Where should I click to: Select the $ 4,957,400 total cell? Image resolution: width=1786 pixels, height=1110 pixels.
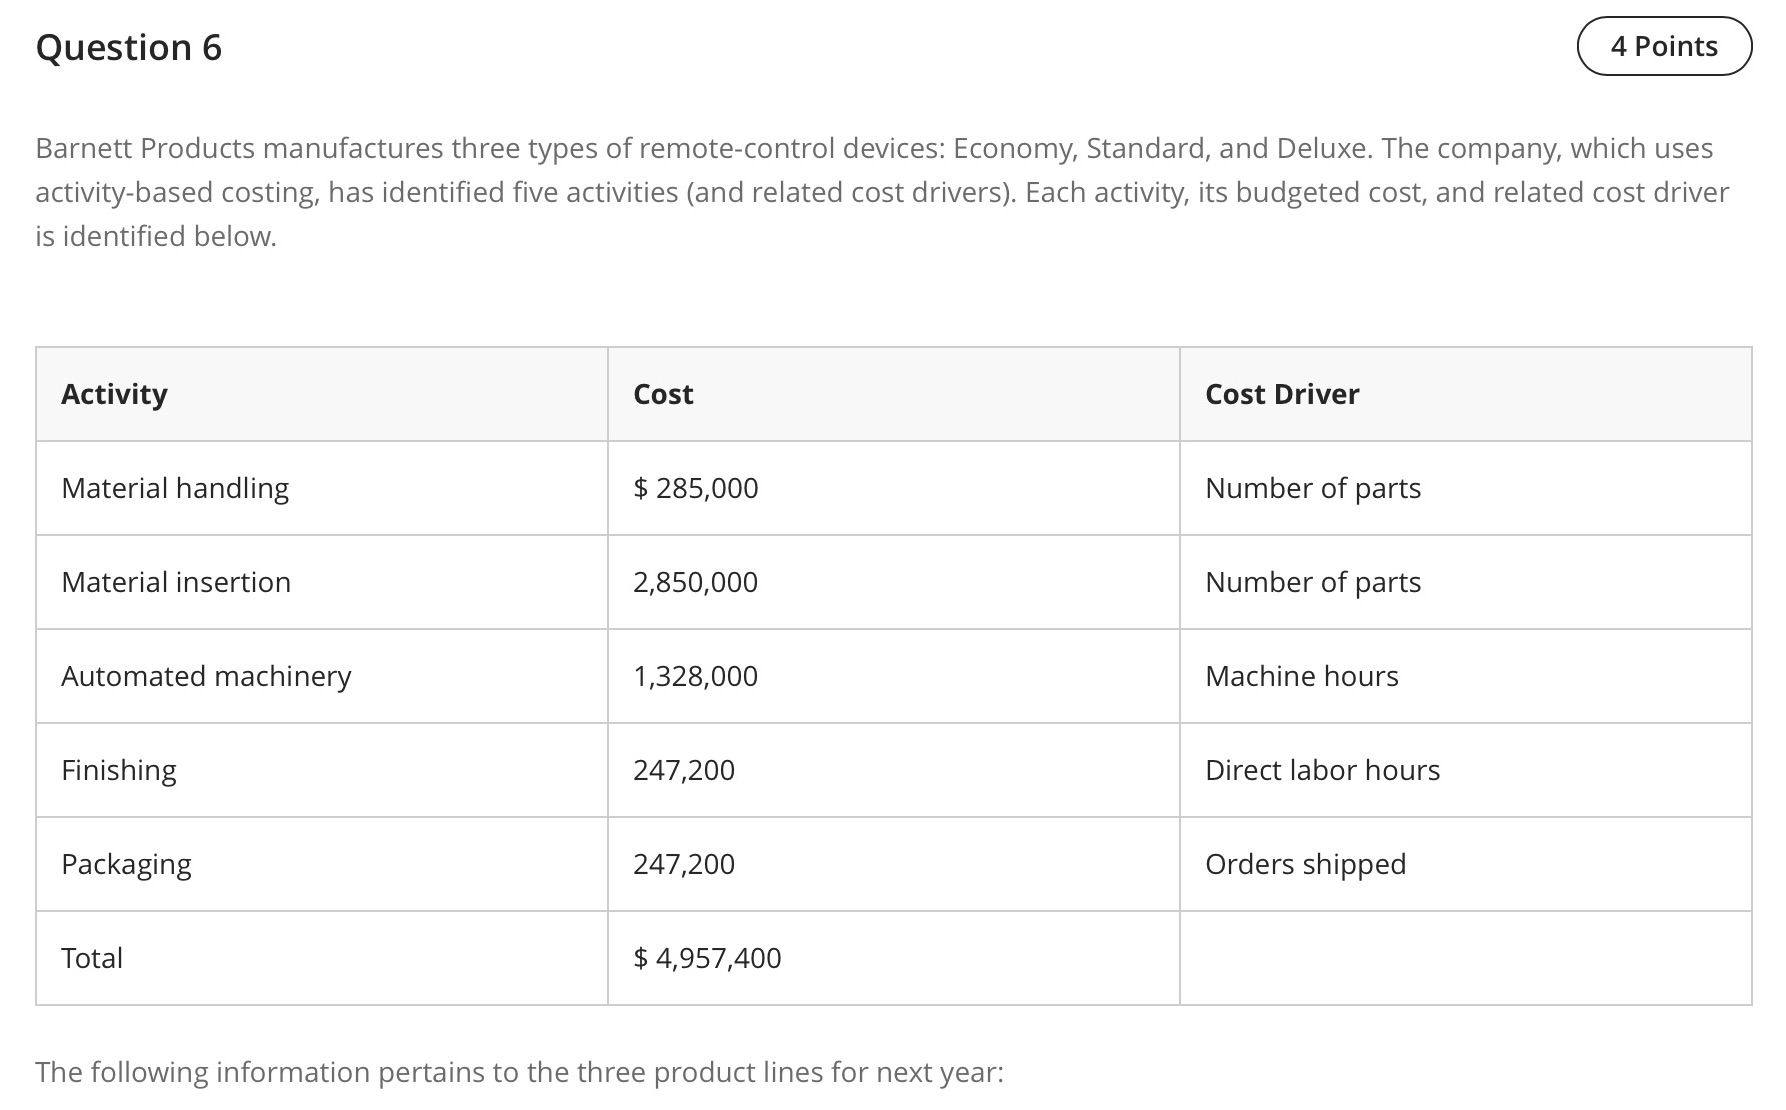coord(893,958)
